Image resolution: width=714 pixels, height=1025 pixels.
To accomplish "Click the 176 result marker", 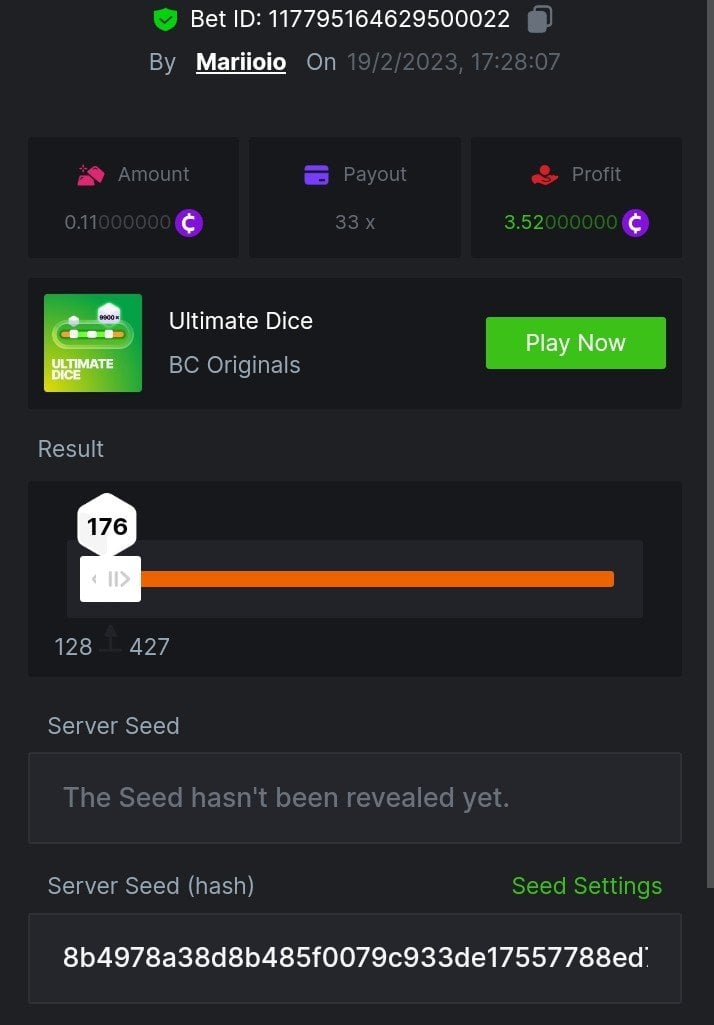I will pos(107,526).
